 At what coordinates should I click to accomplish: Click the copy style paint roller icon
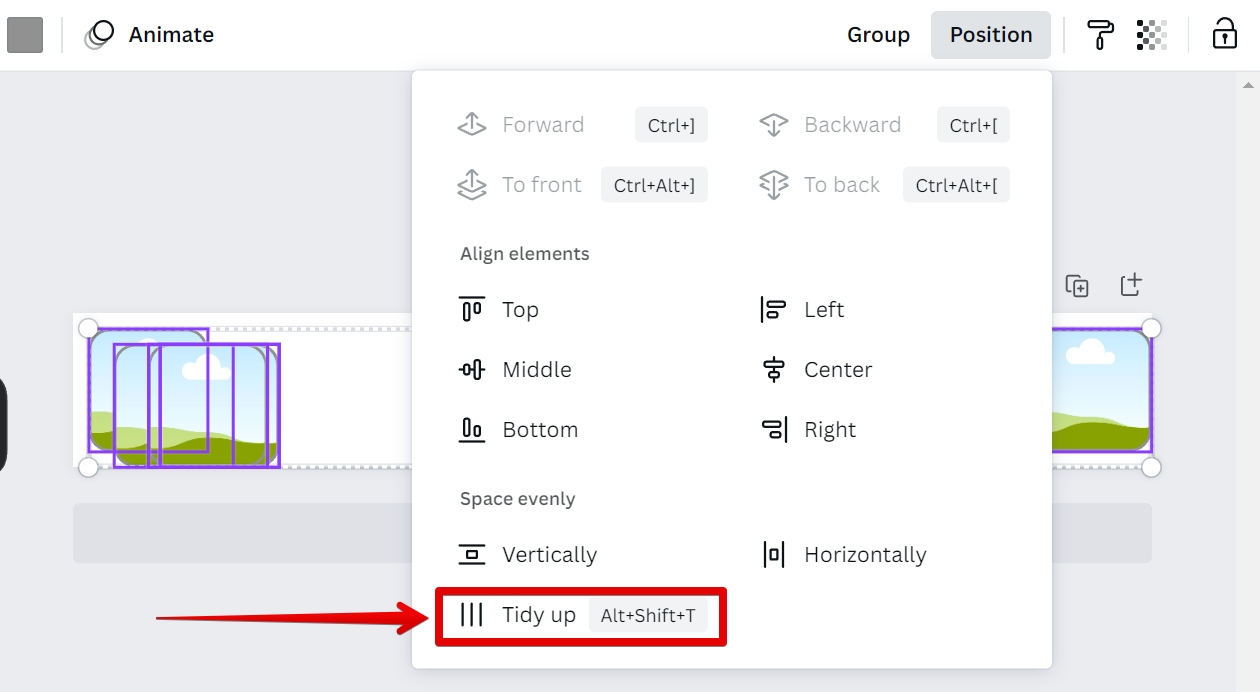tap(1100, 35)
